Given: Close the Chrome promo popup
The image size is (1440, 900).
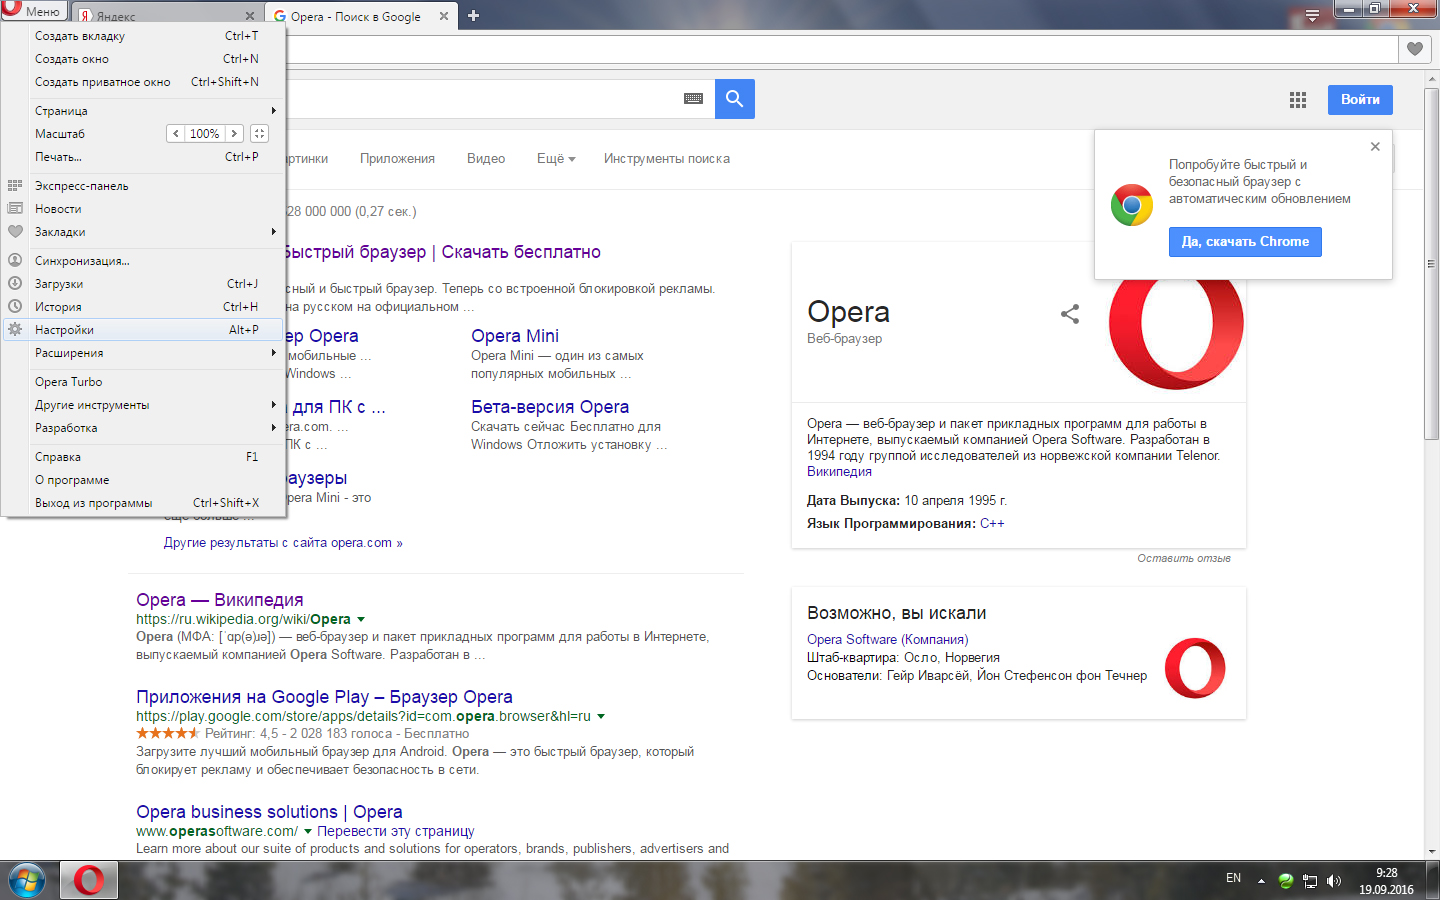Looking at the screenshot, I should pos(1375,147).
